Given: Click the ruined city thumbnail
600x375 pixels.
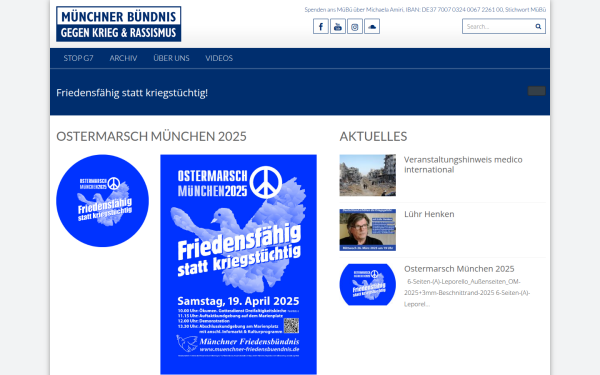Looking at the screenshot, I should pos(368,175).
